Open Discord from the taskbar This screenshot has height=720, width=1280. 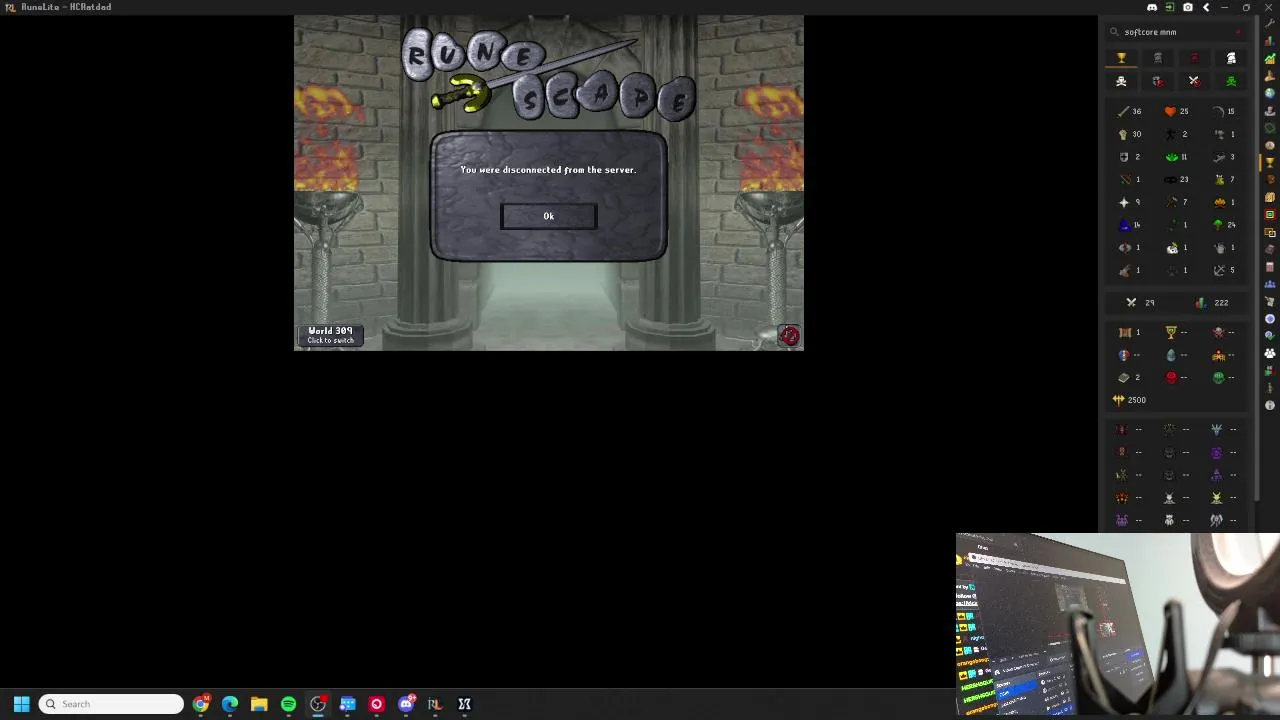pyautogui.click(x=406, y=704)
